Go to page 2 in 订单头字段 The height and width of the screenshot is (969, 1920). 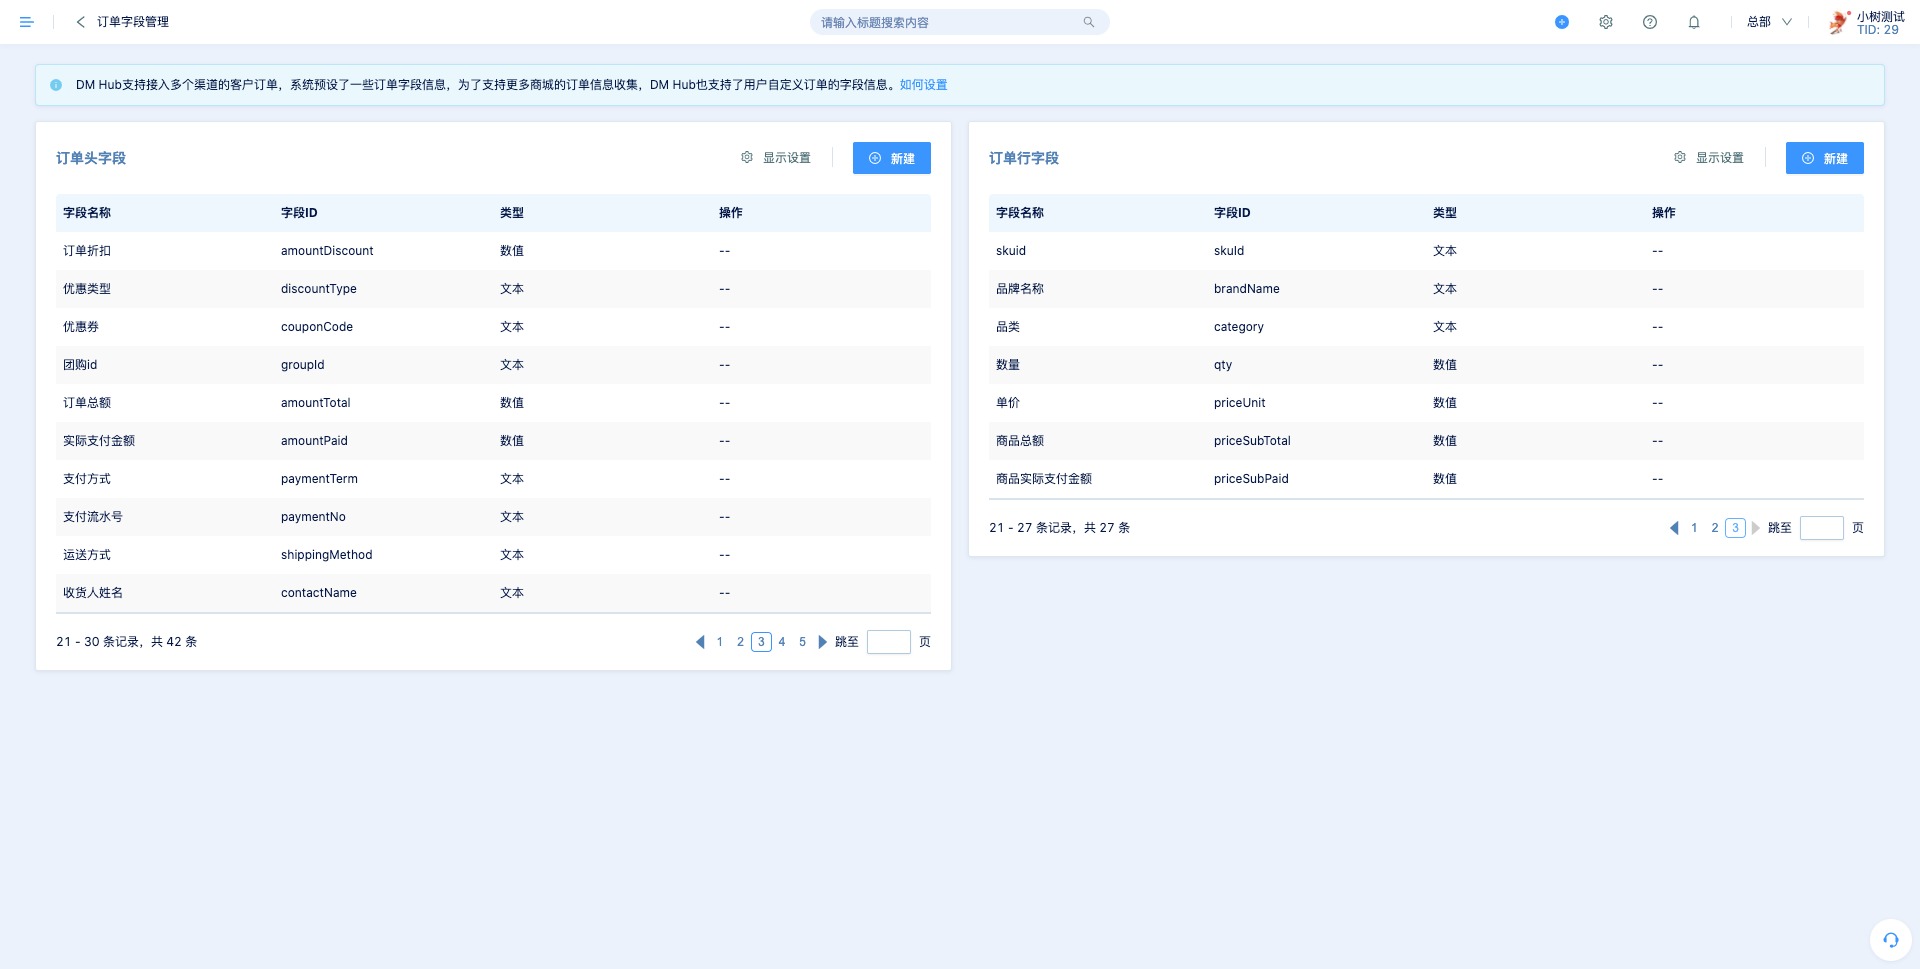(740, 642)
